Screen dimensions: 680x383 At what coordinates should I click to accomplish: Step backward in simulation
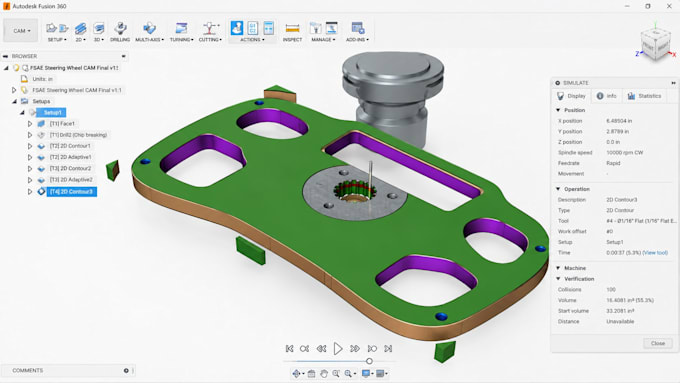pyautogui.click(x=321, y=348)
